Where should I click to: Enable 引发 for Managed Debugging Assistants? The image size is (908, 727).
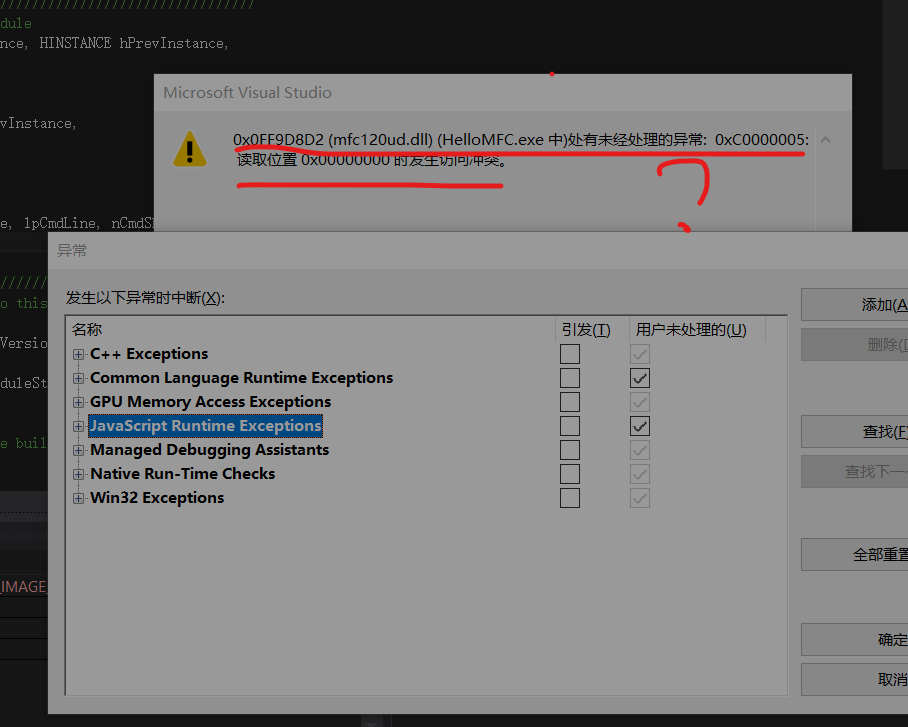click(570, 450)
